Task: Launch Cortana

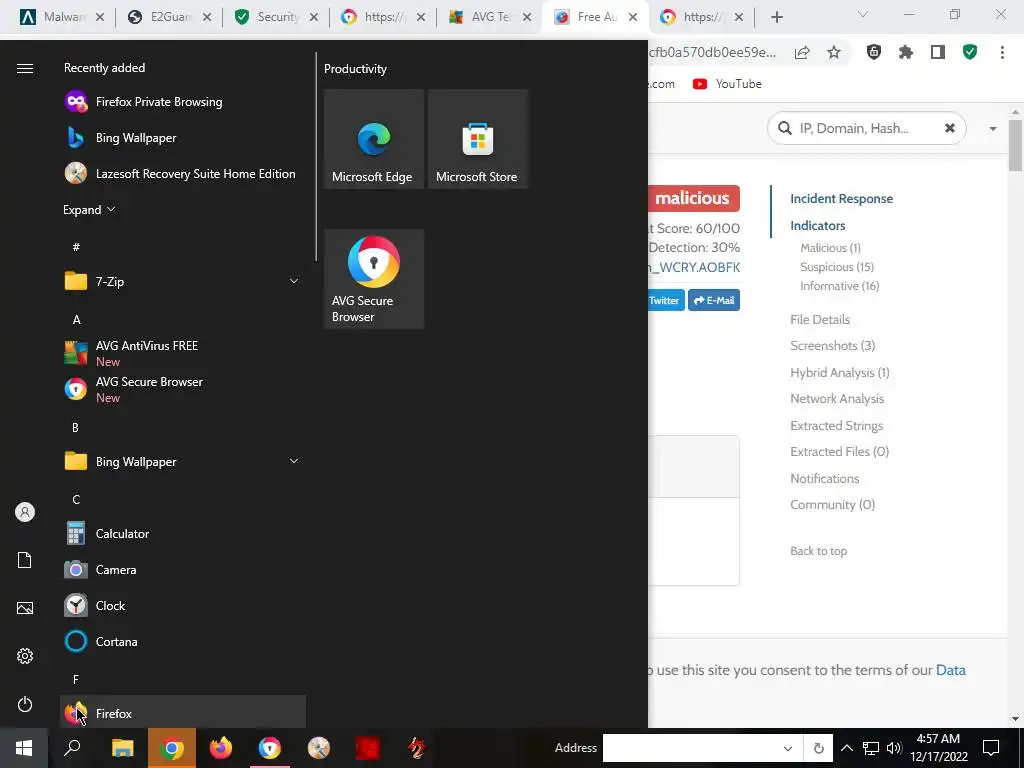Action: coord(184,641)
